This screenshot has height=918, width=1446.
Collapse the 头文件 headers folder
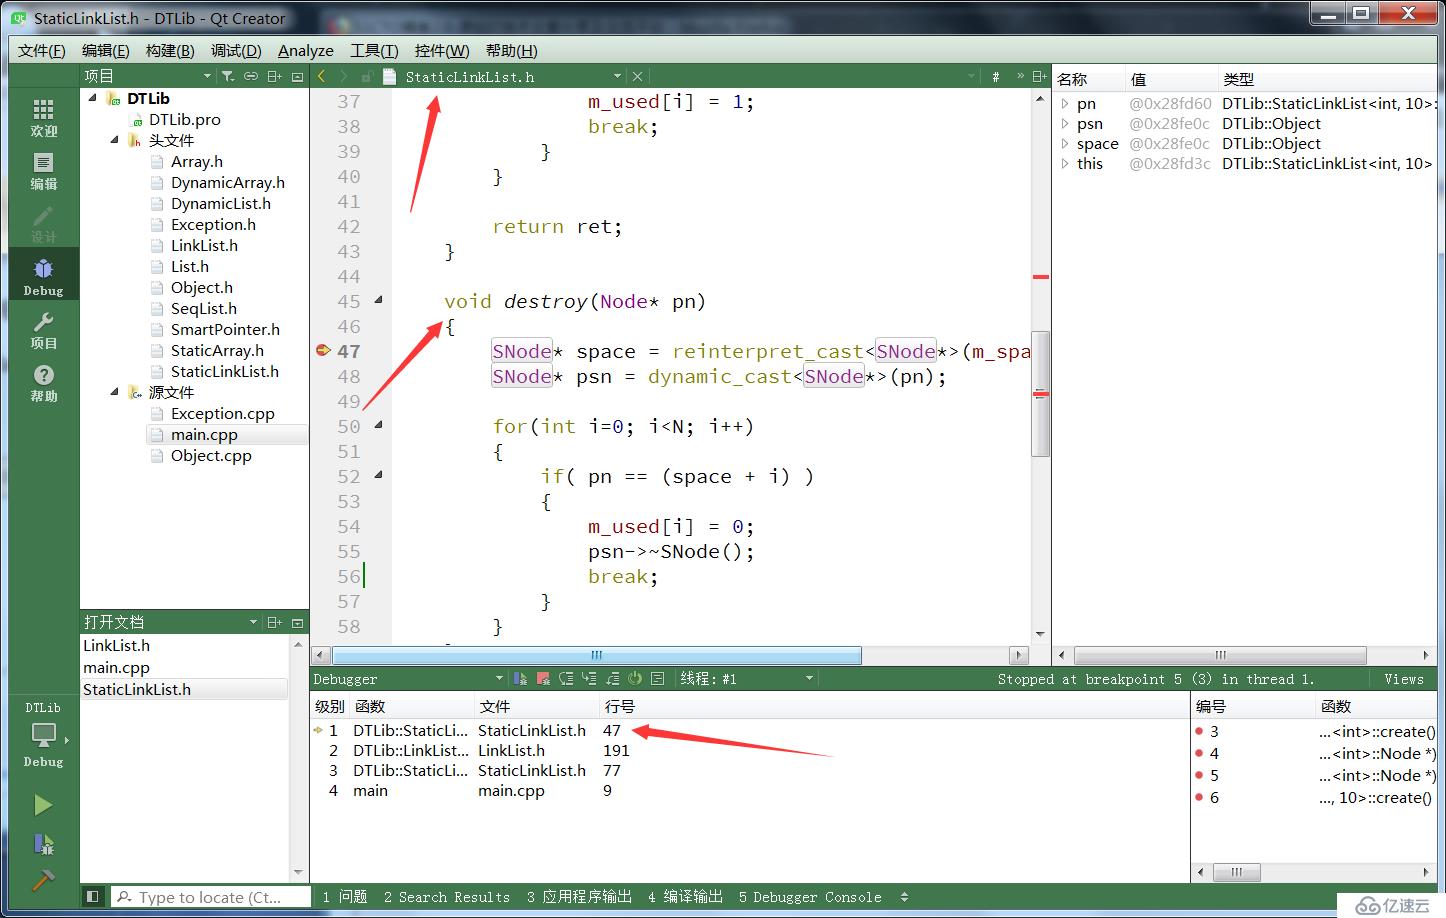(x=115, y=140)
